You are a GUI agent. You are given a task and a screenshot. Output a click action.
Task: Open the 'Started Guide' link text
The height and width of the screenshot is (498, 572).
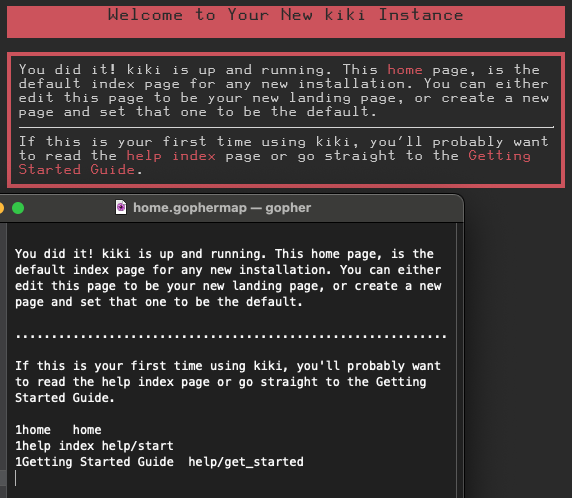77,170
